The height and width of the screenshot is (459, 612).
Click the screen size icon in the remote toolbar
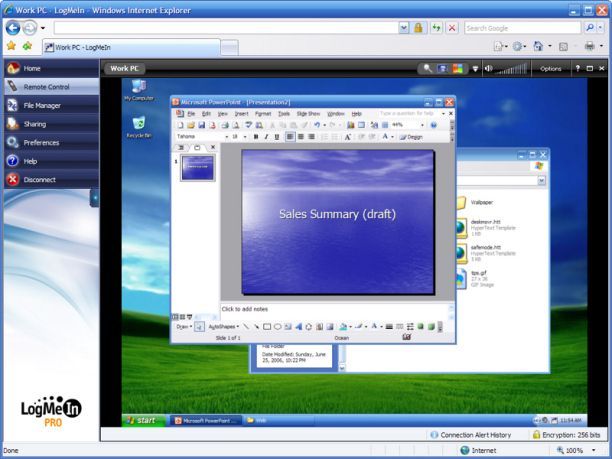(x=443, y=69)
